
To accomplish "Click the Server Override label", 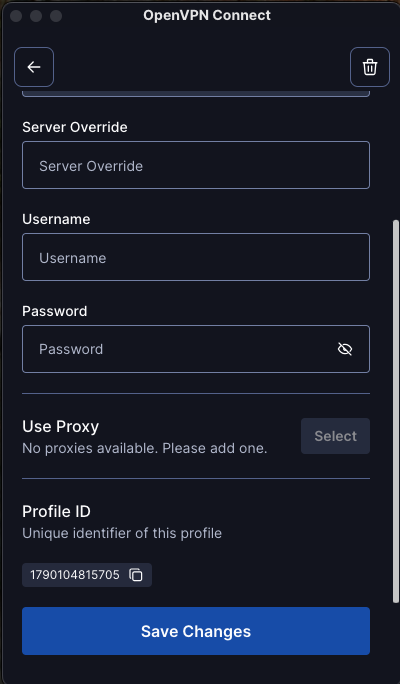I will click(x=75, y=127).
